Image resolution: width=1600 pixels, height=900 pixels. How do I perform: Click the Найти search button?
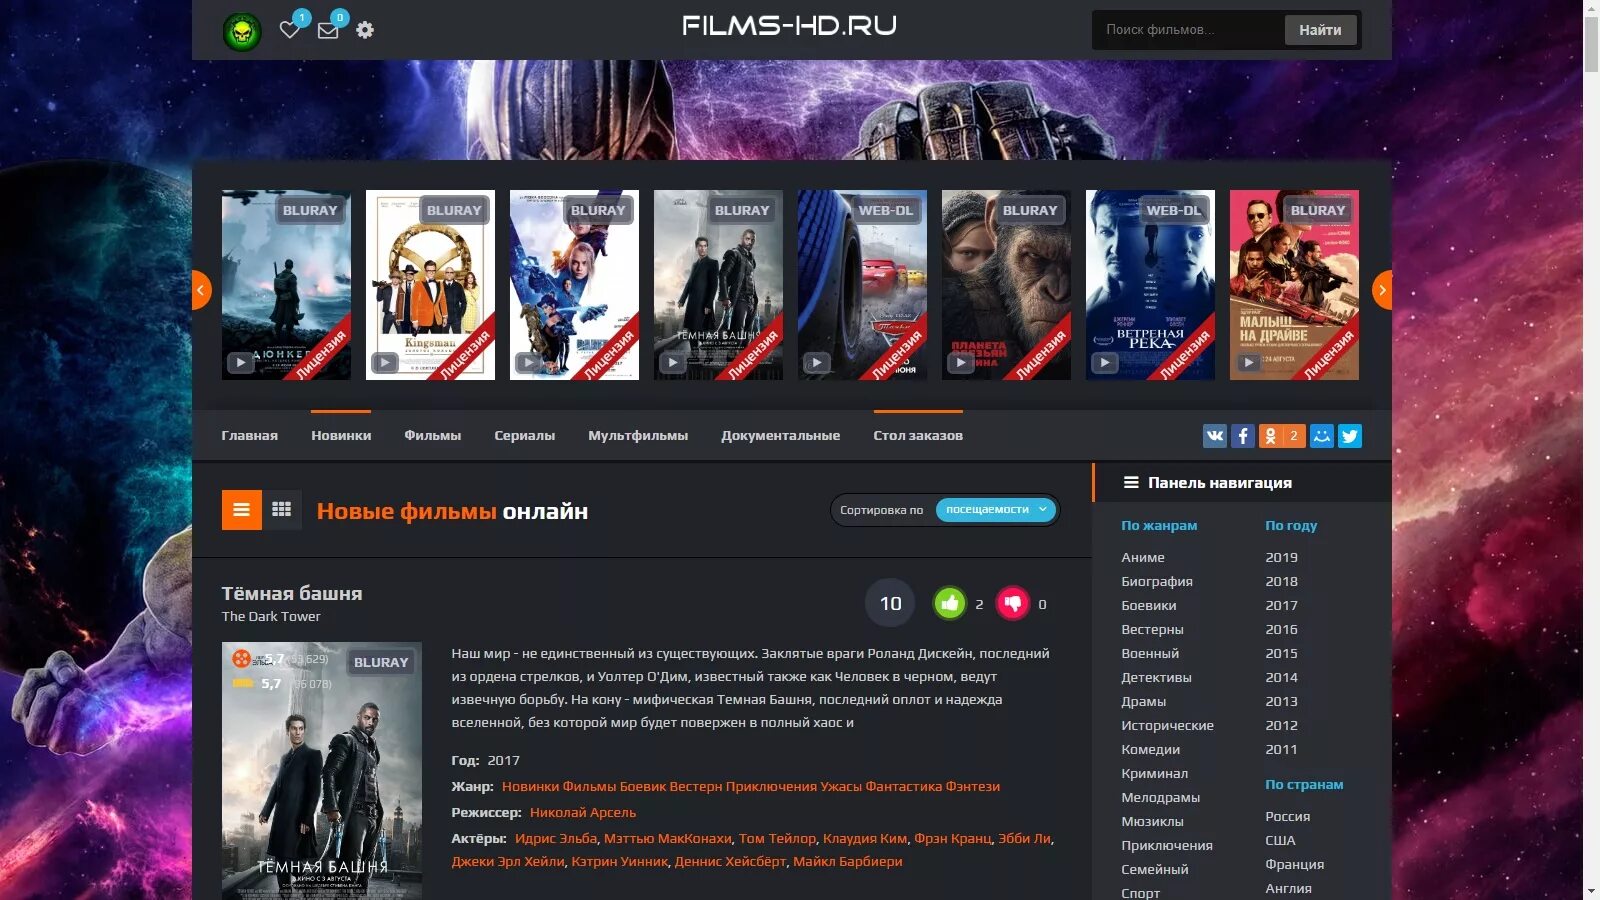(x=1320, y=30)
